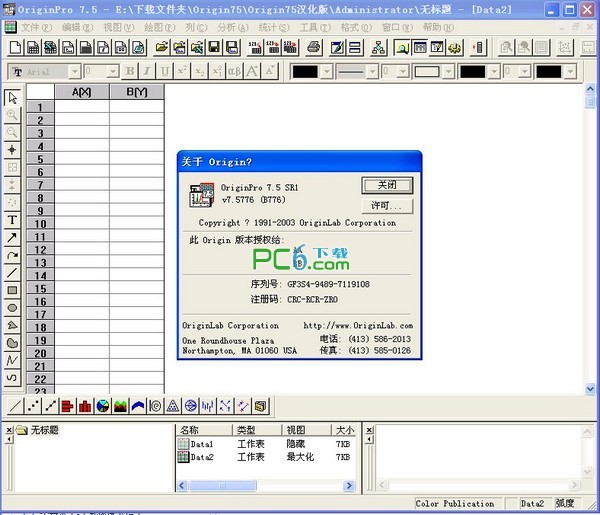Select 无标题 project folder
This screenshot has width=600, height=515.
coord(38,430)
